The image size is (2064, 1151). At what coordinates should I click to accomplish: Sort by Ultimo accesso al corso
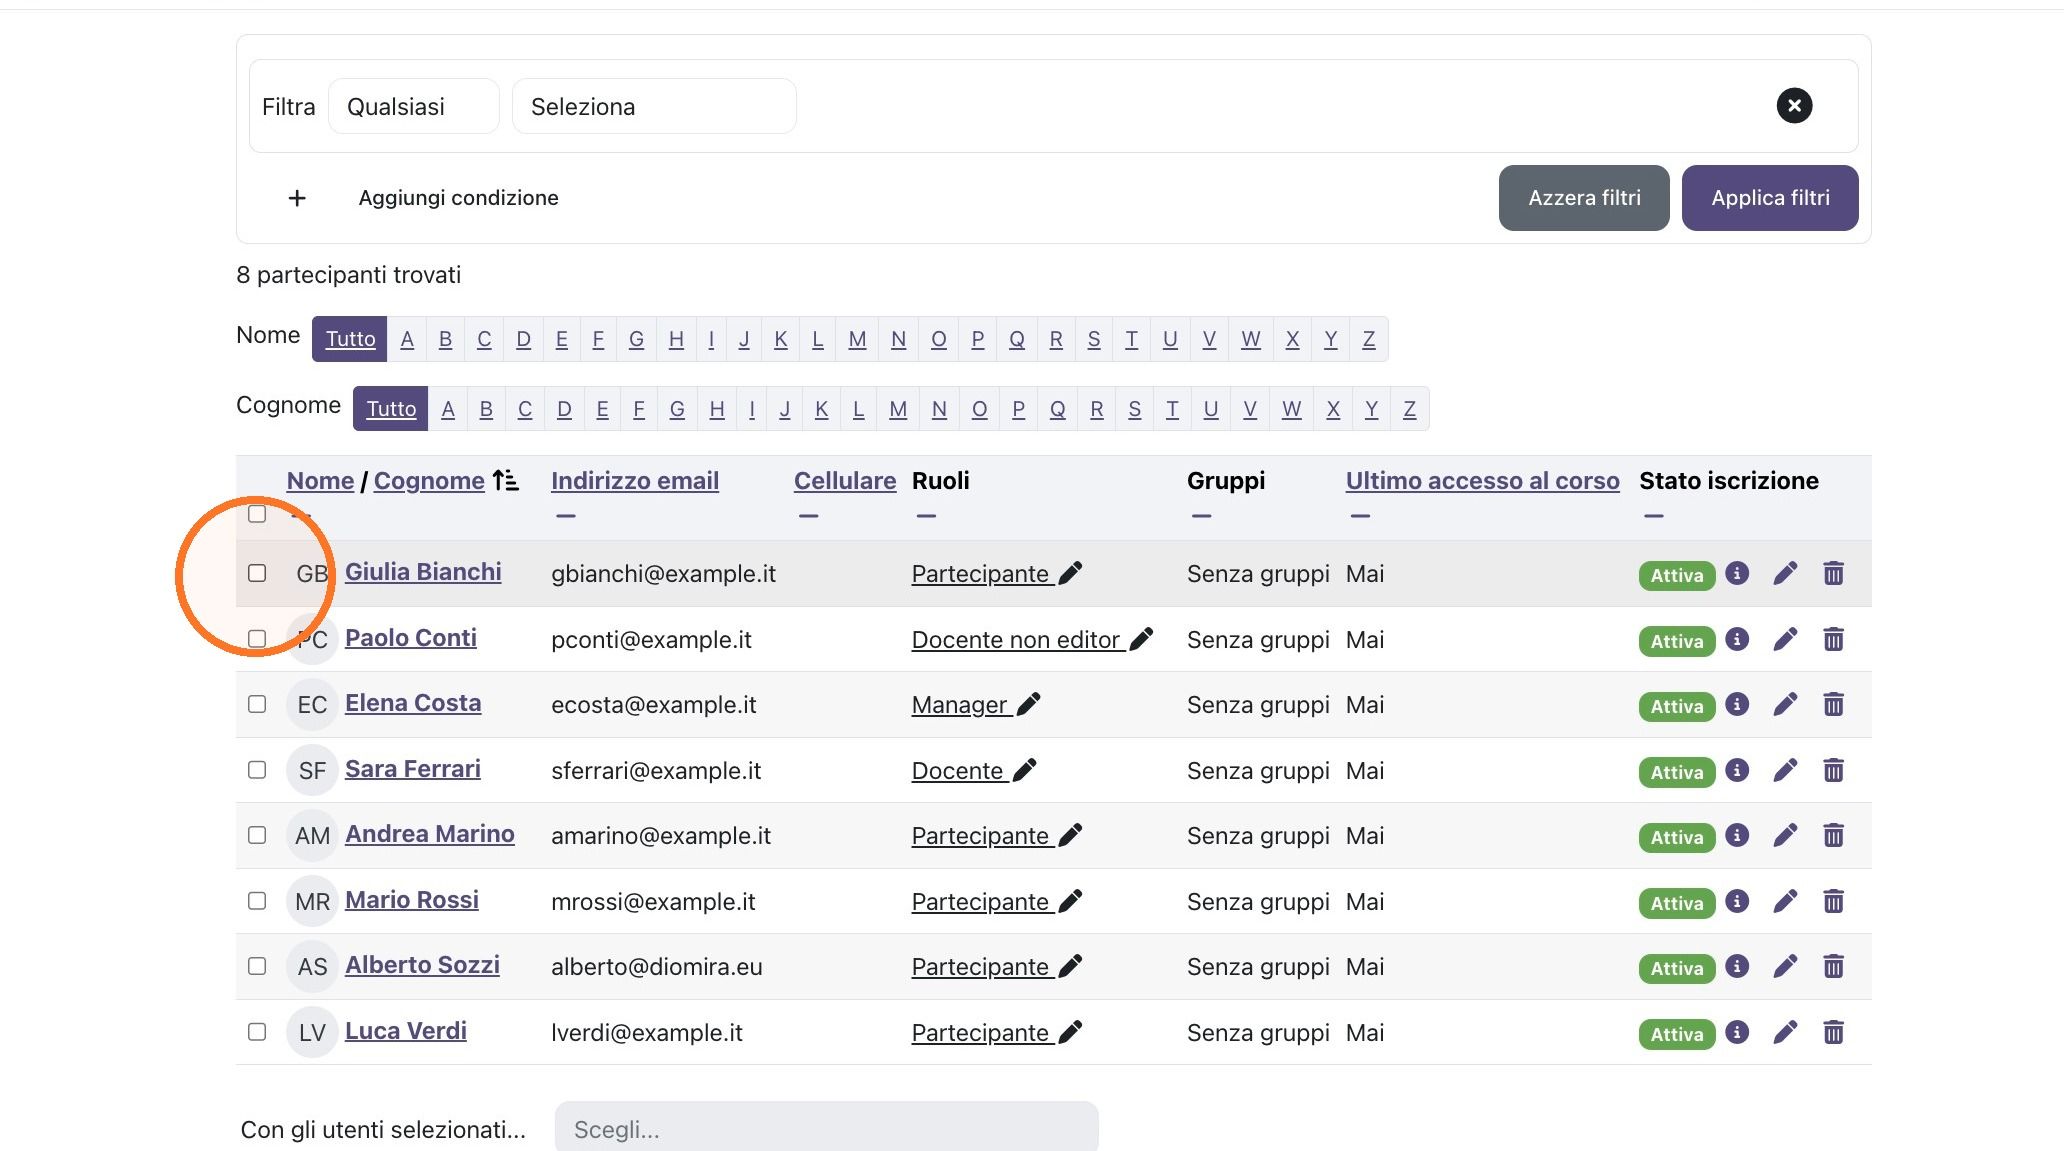pyautogui.click(x=1482, y=481)
